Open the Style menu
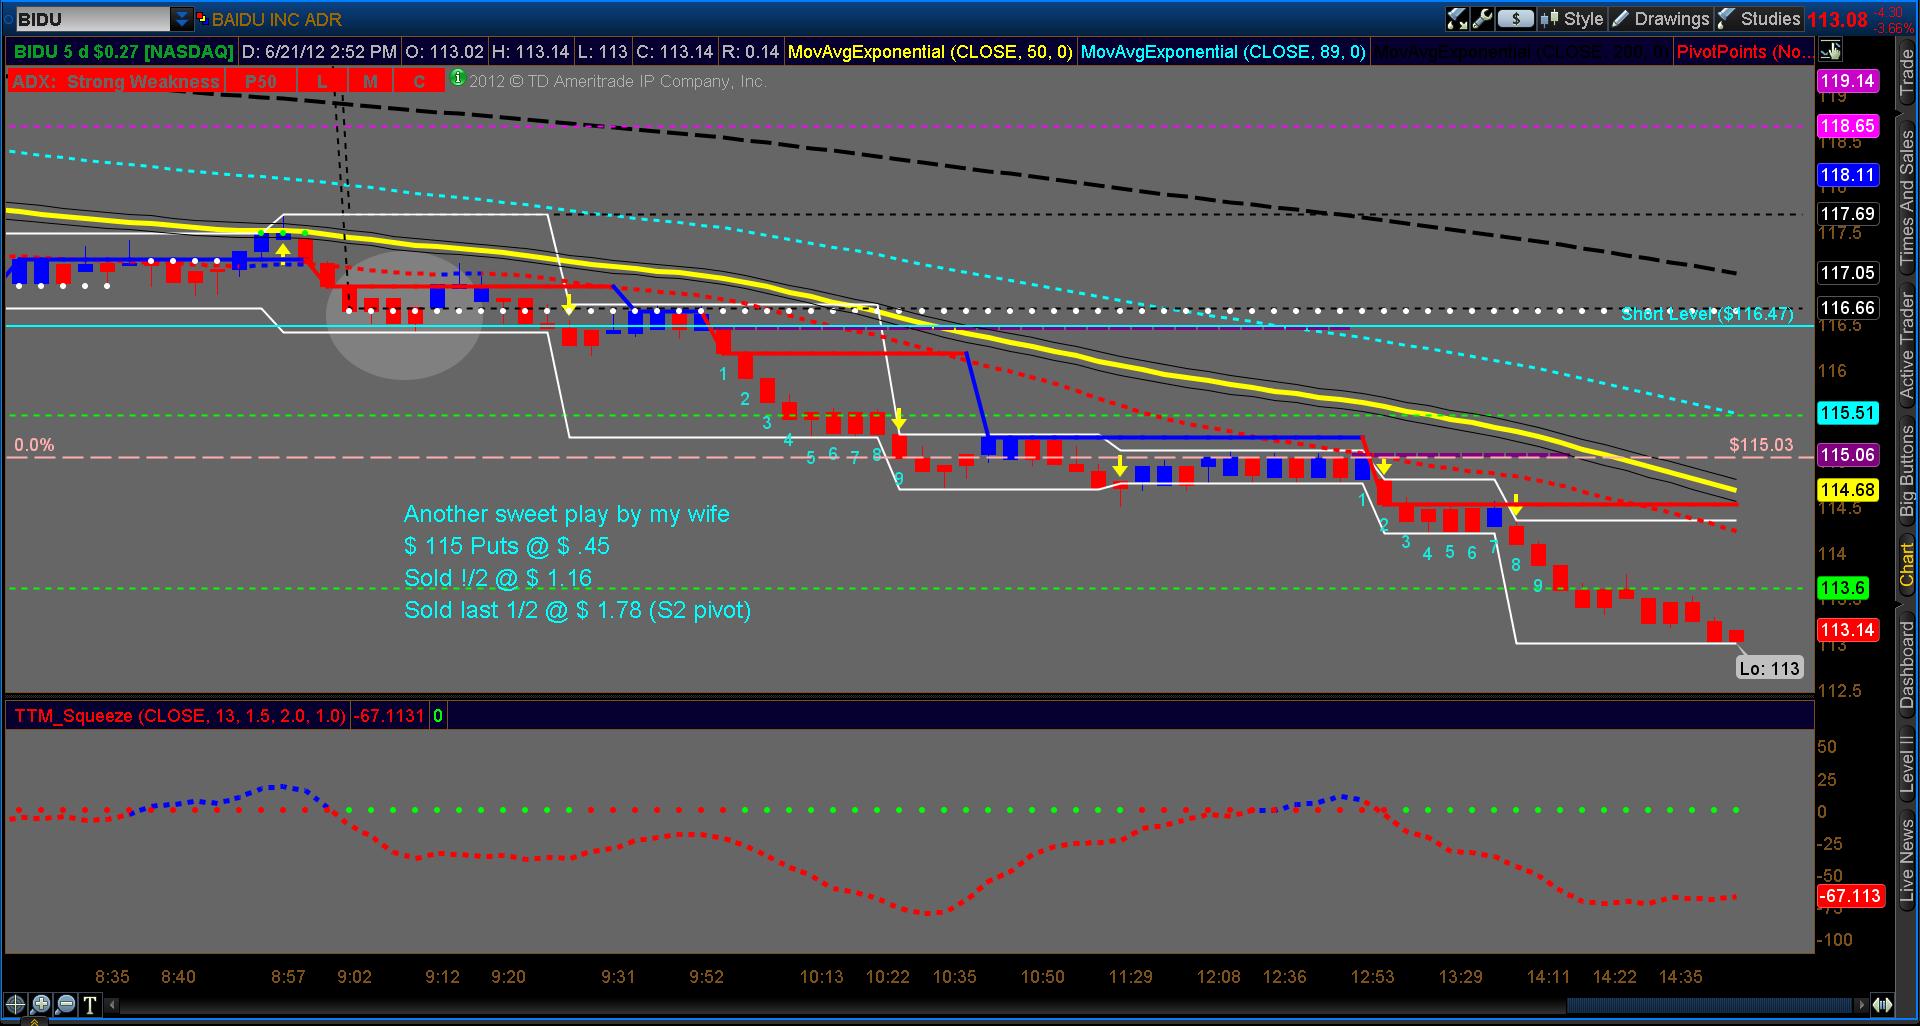This screenshot has width=1920, height=1026. coord(1573,18)
